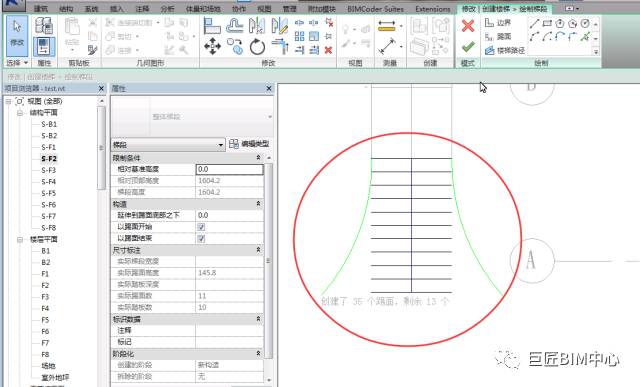
Task: Collapse the 尺寸标注 property group
Action: [258, 249]
